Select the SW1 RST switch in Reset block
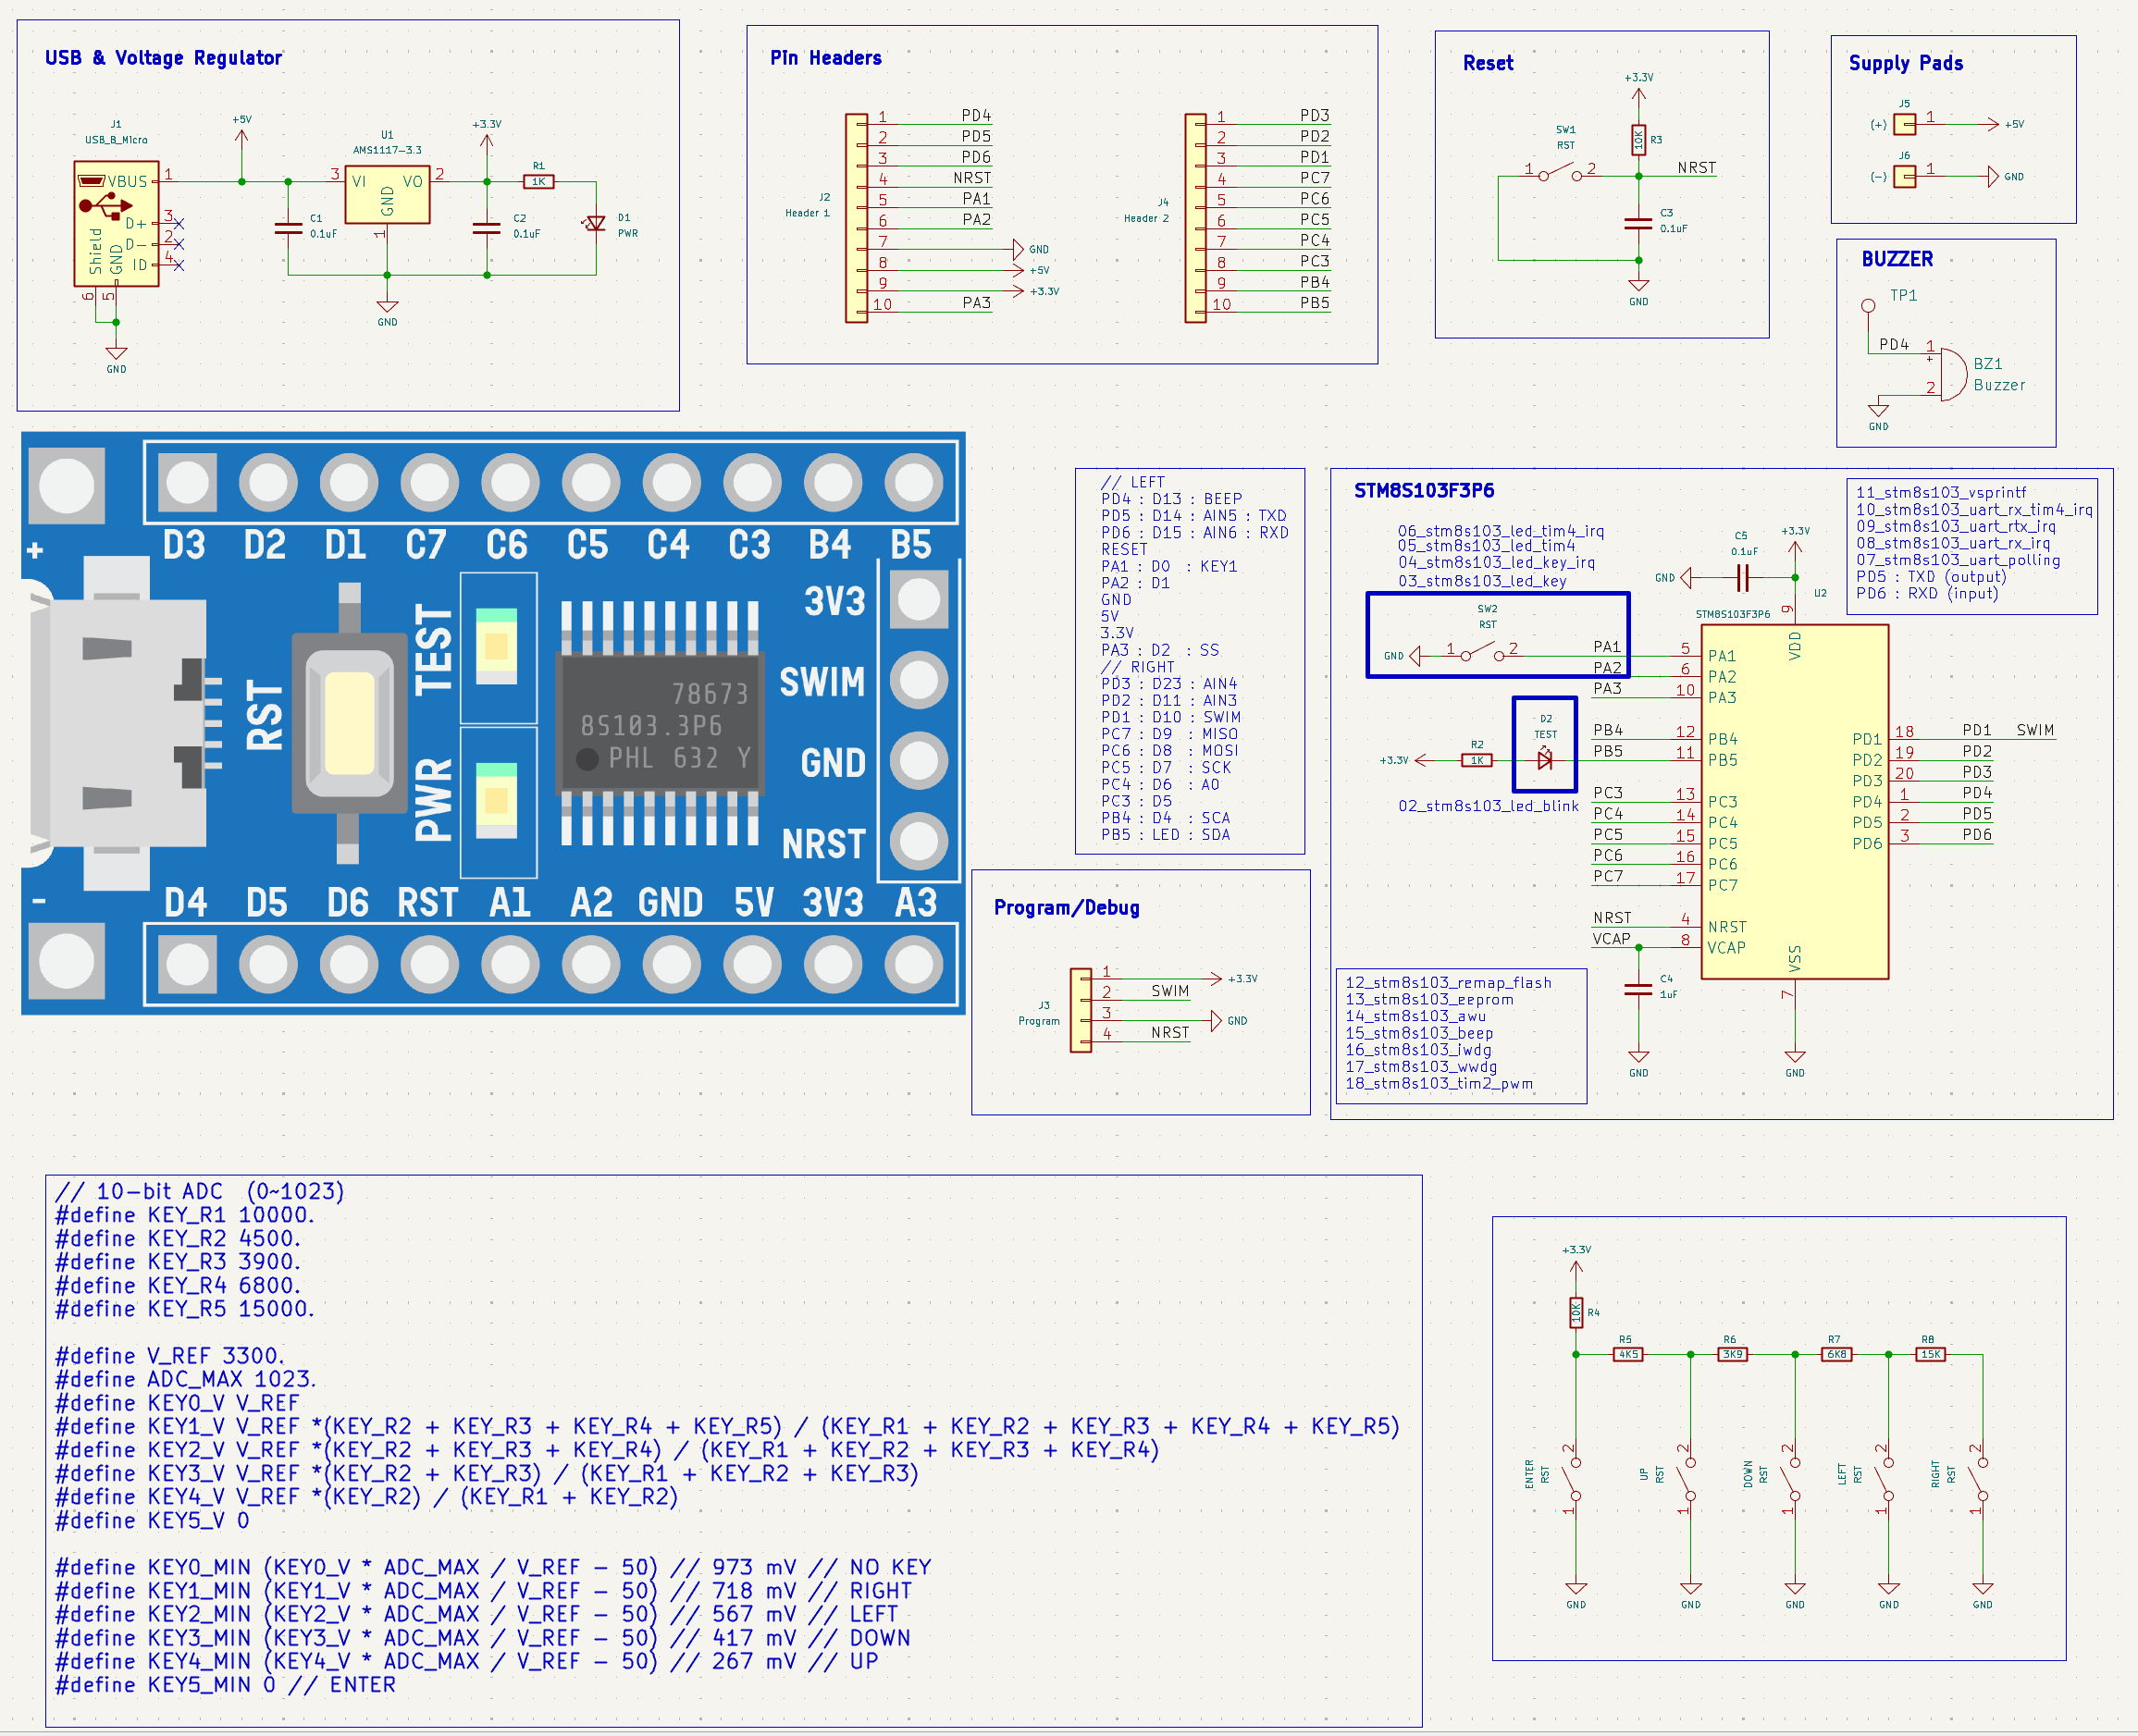Image resolution: width=2138 pixels, height=1736 pixels. [1559, 175]
